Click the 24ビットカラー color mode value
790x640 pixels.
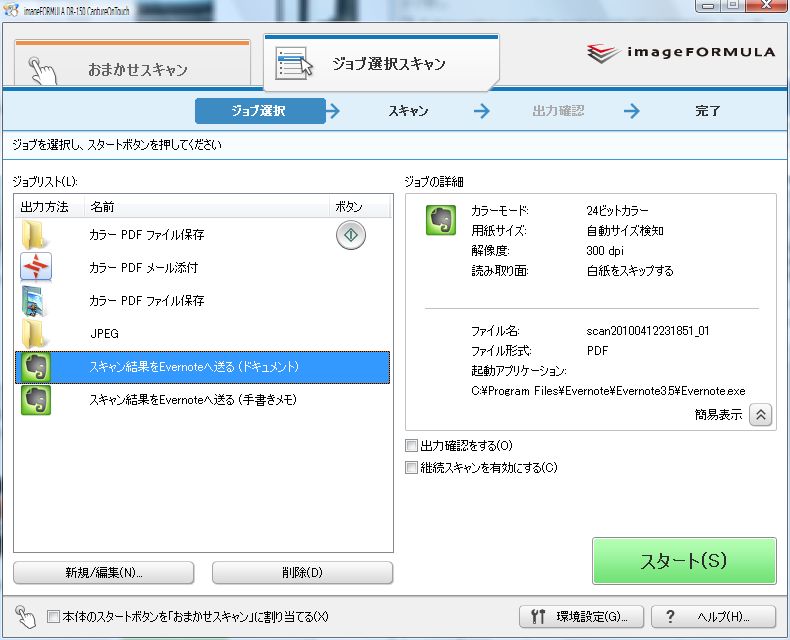tap(617, 210)
